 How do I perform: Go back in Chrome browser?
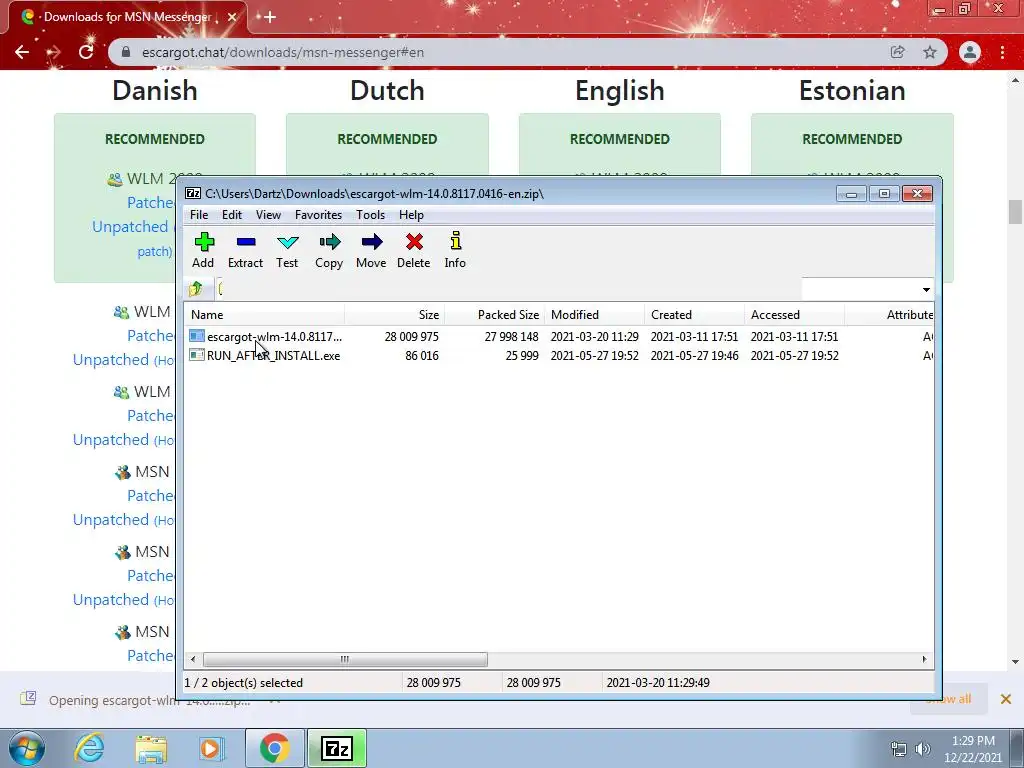coord(22,52)
